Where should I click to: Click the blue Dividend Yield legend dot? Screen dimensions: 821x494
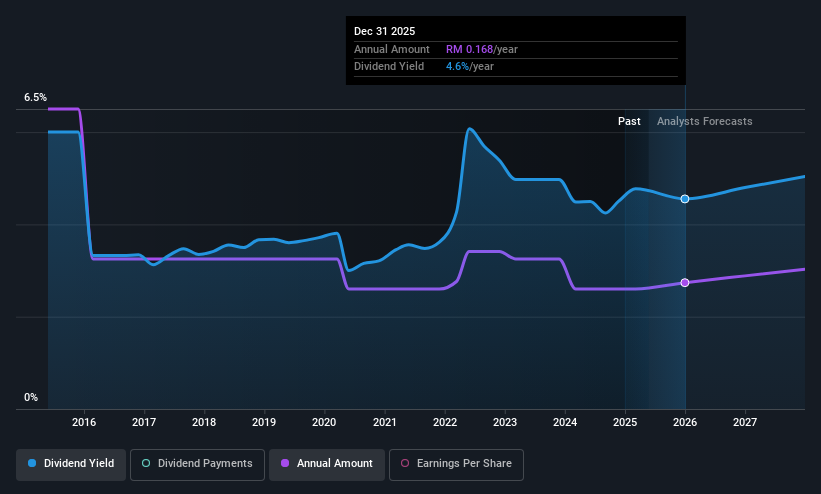pyautogui.click(x=32, y=463)
